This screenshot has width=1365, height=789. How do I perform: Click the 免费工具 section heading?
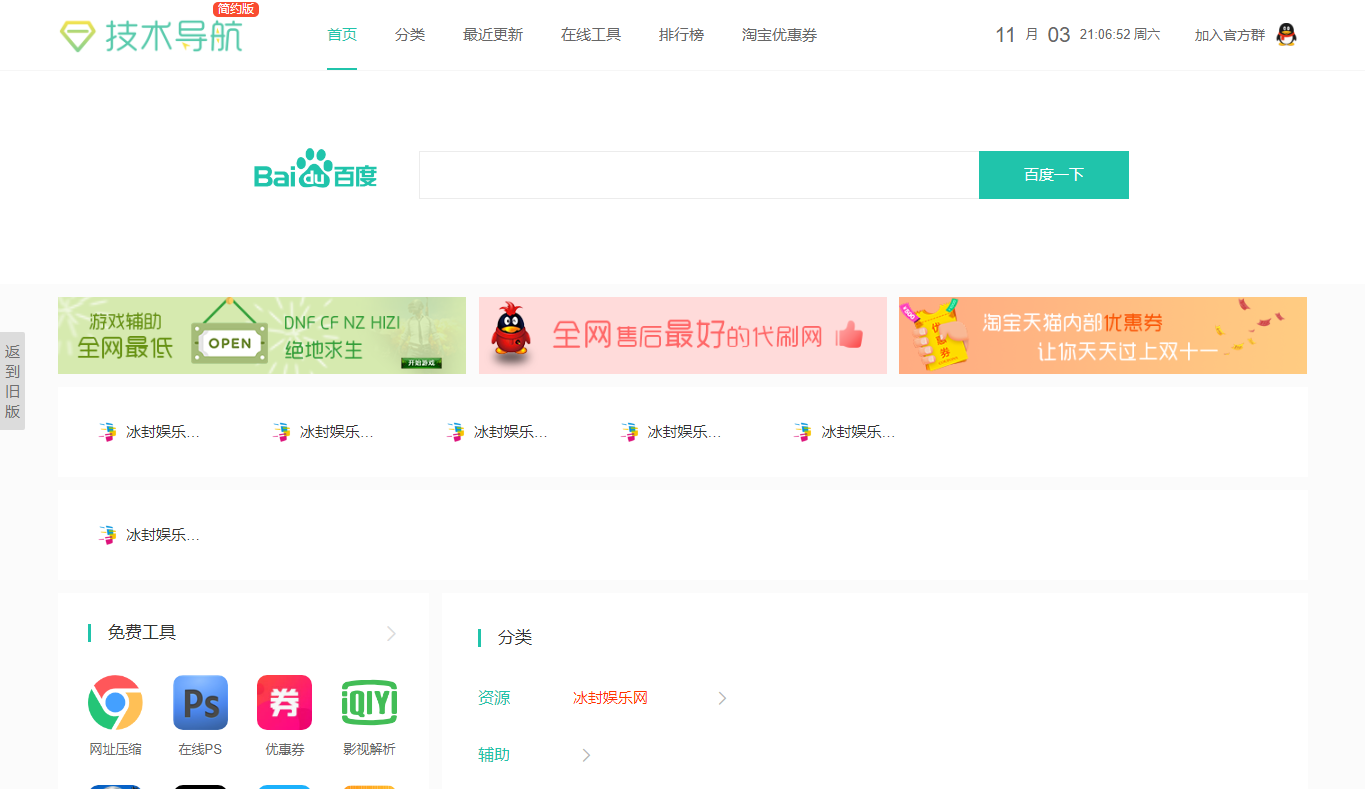pos(142,633)
